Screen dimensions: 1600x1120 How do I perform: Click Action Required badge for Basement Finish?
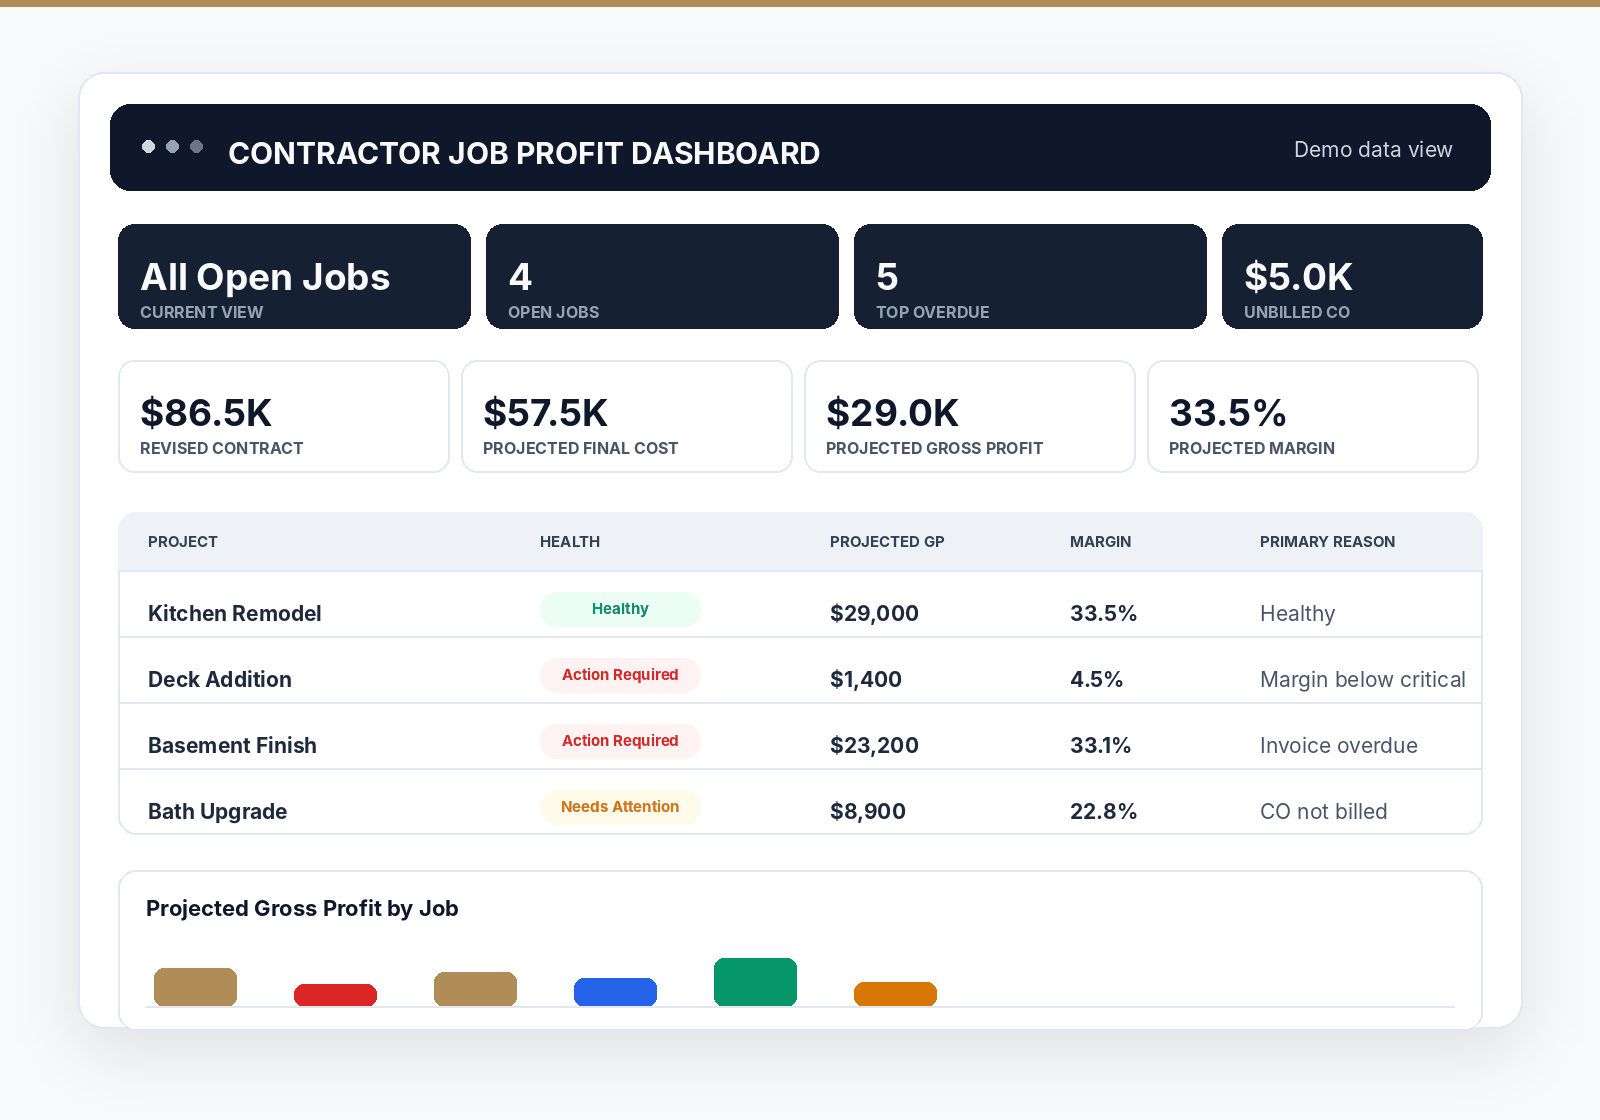[x=620, y=741]
